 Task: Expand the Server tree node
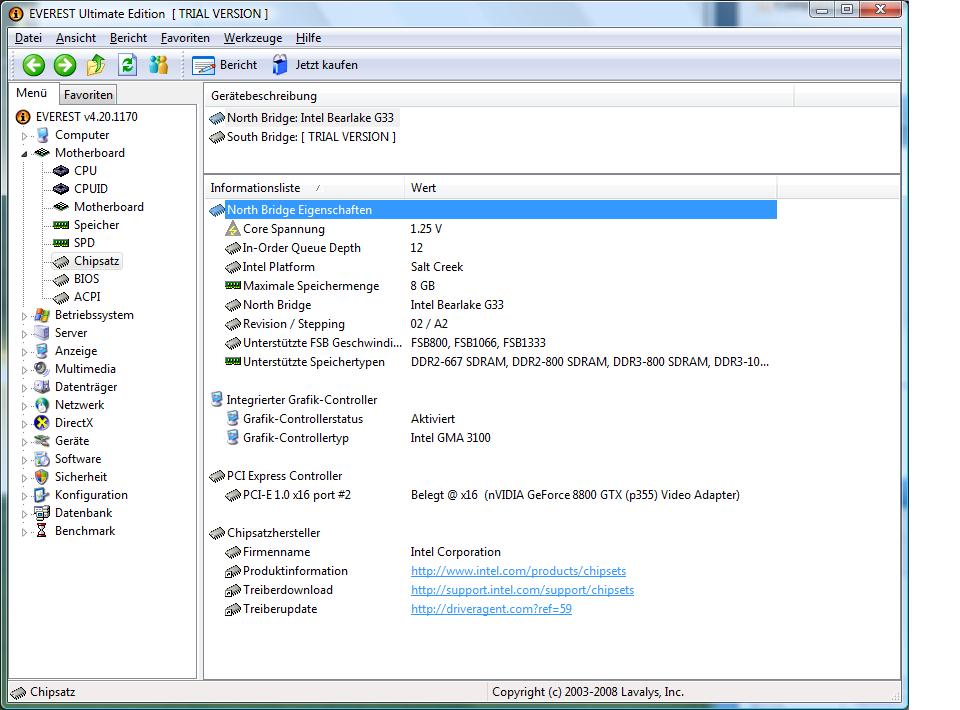click(24, 334)
